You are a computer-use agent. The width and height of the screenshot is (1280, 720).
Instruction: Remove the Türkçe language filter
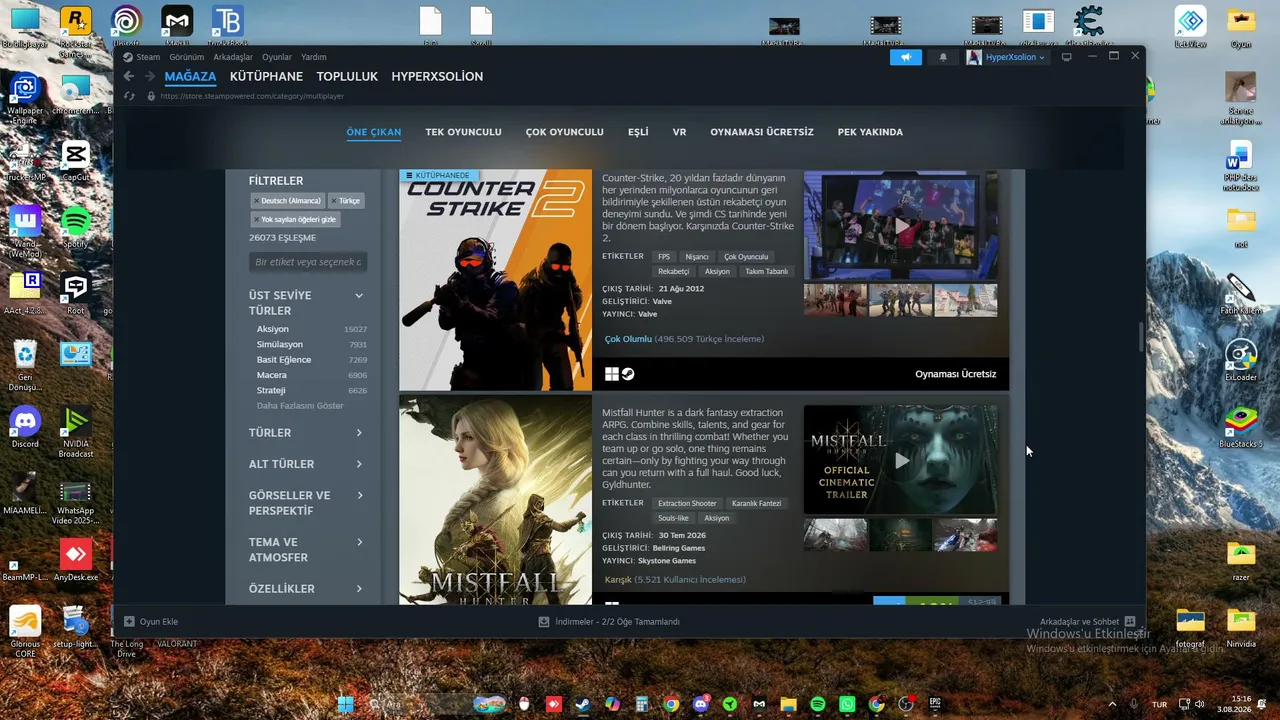(334, 201)
